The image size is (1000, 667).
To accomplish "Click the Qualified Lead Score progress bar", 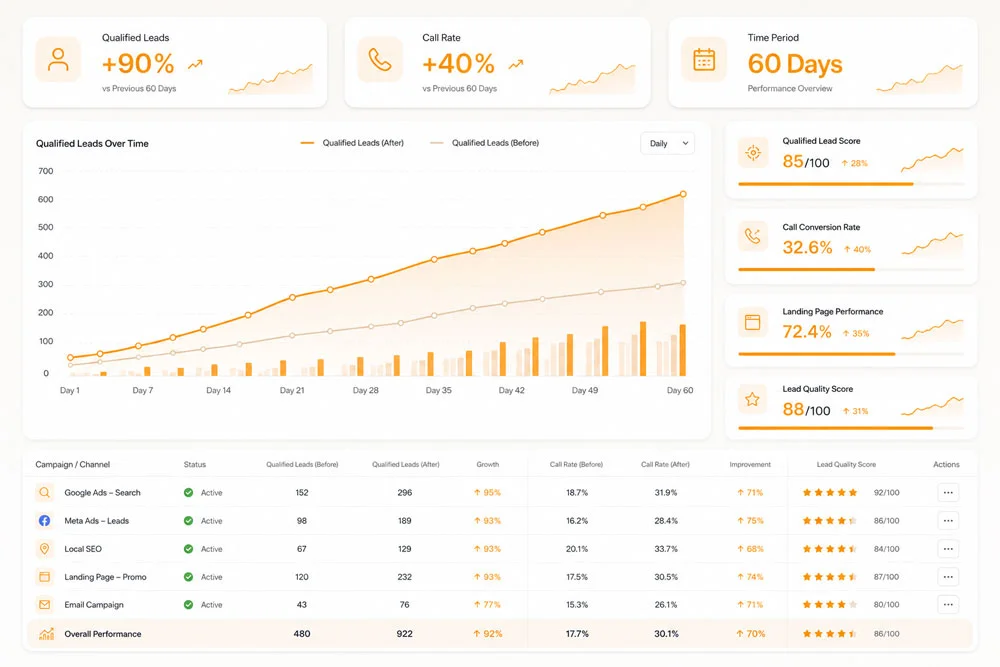I will [851, 184].
